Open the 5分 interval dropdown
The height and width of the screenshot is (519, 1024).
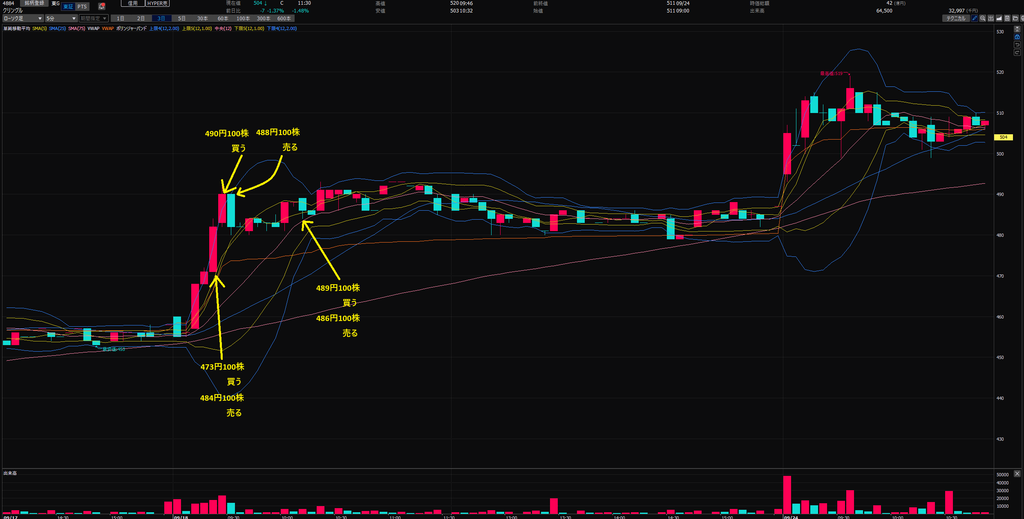(61, 18)
